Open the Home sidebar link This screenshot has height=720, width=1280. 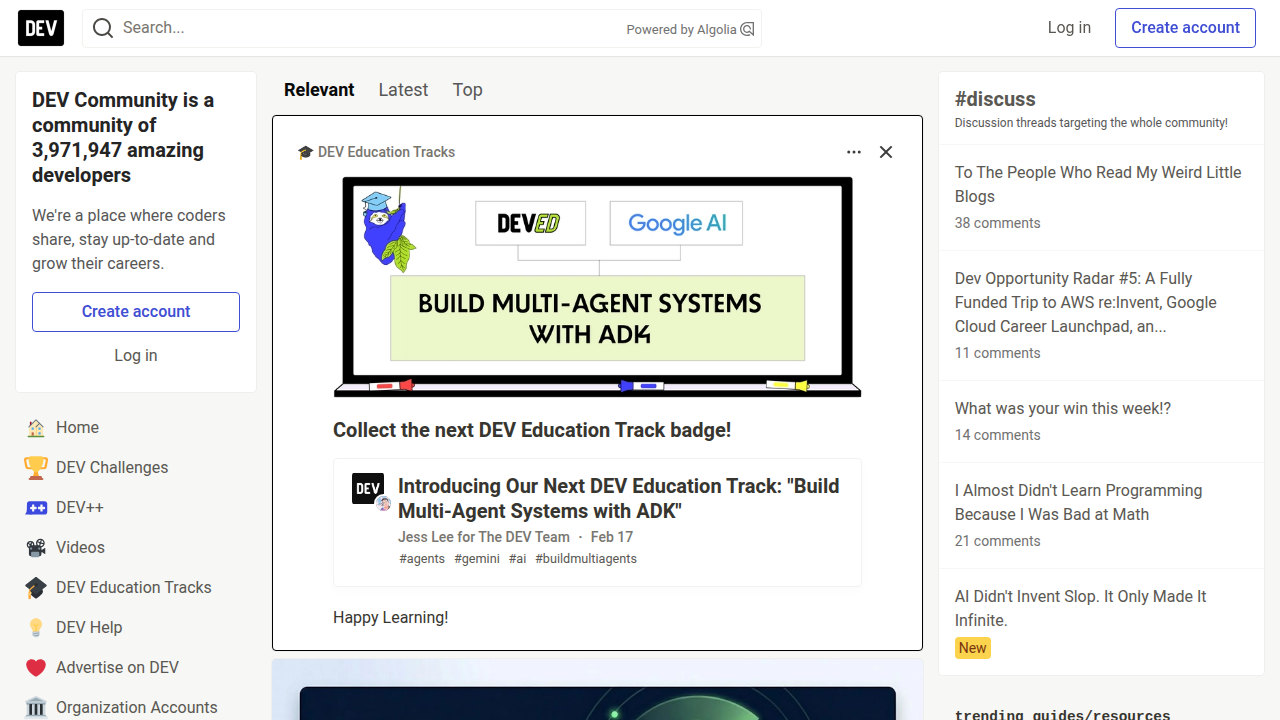coord(136,428)
